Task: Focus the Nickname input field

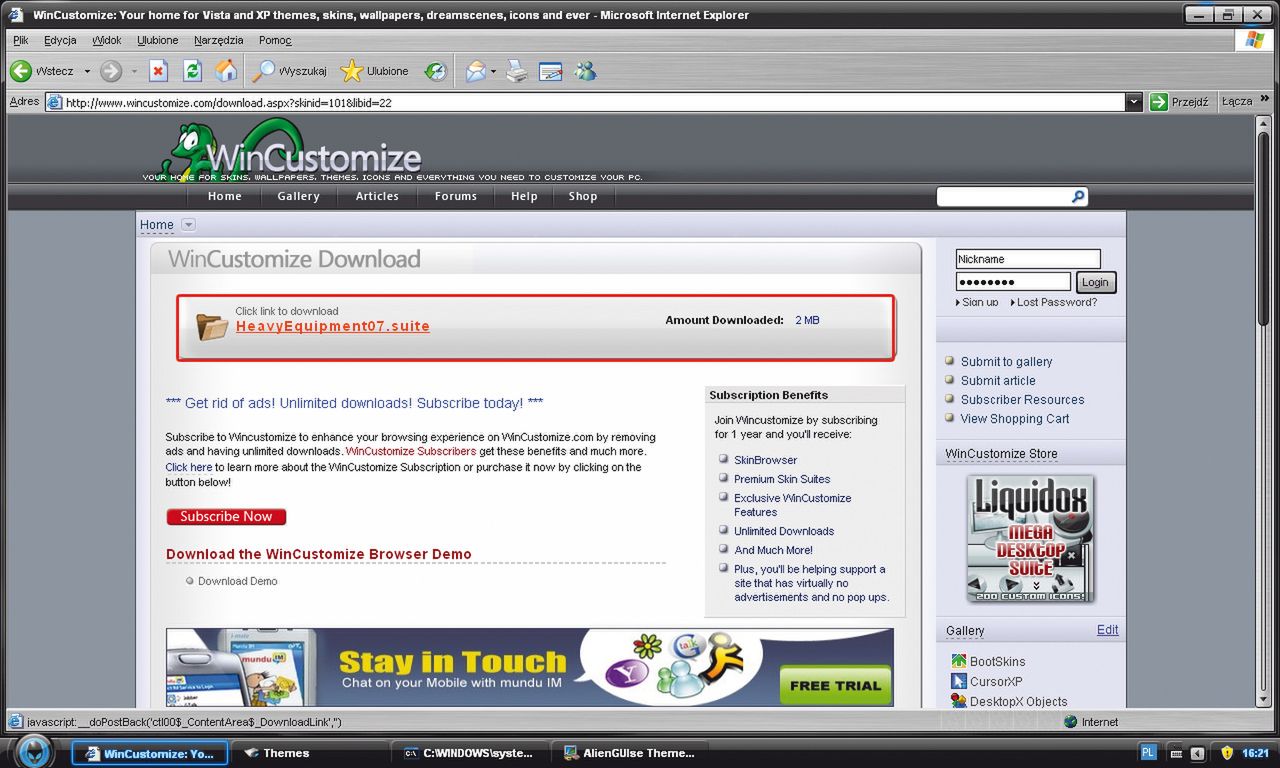Action: tap(1028, 259)
